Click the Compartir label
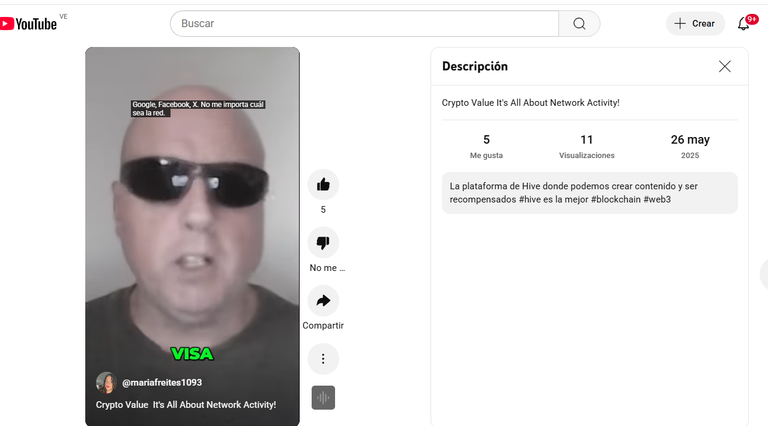The image size is (768, 426). (x=323, y=326)
